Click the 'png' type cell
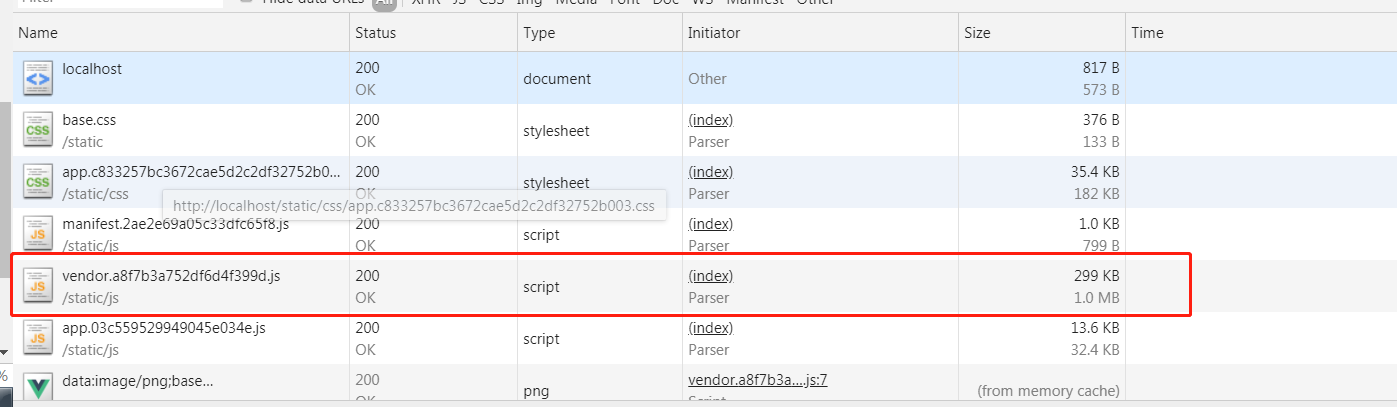1397x407 pixels. click(535, 390)
